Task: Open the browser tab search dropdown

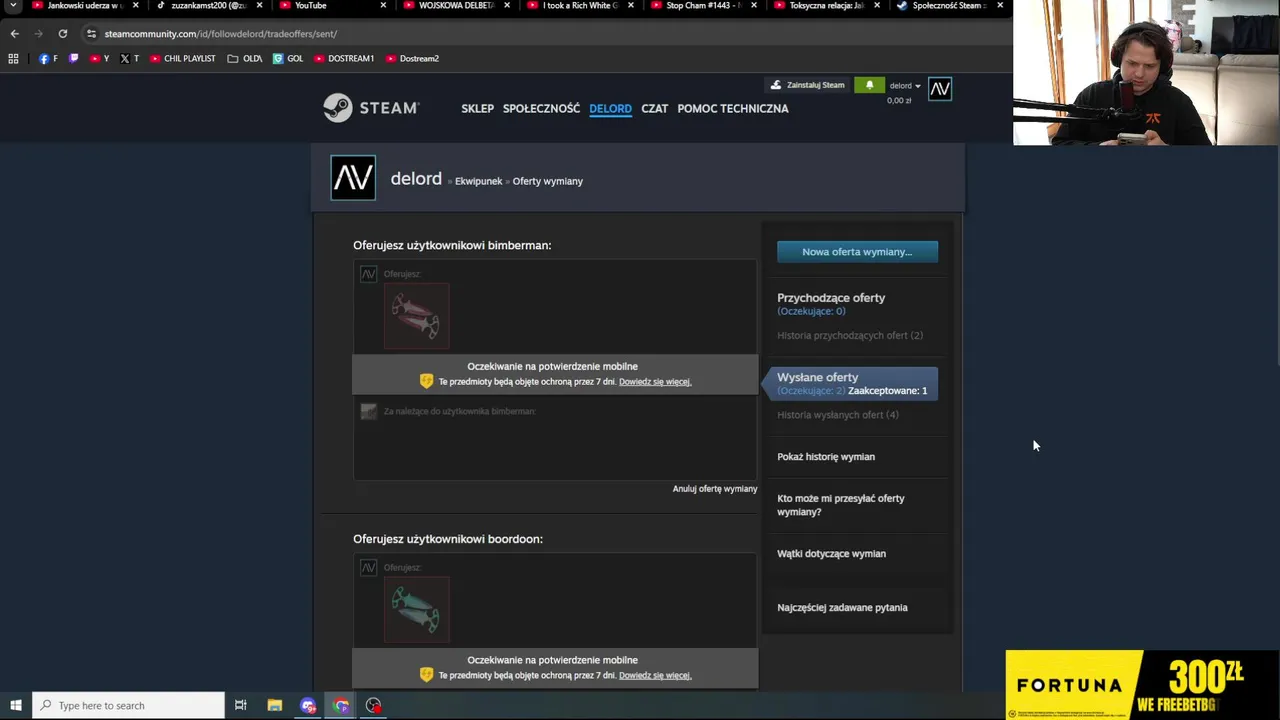Action: coord(13,6)
